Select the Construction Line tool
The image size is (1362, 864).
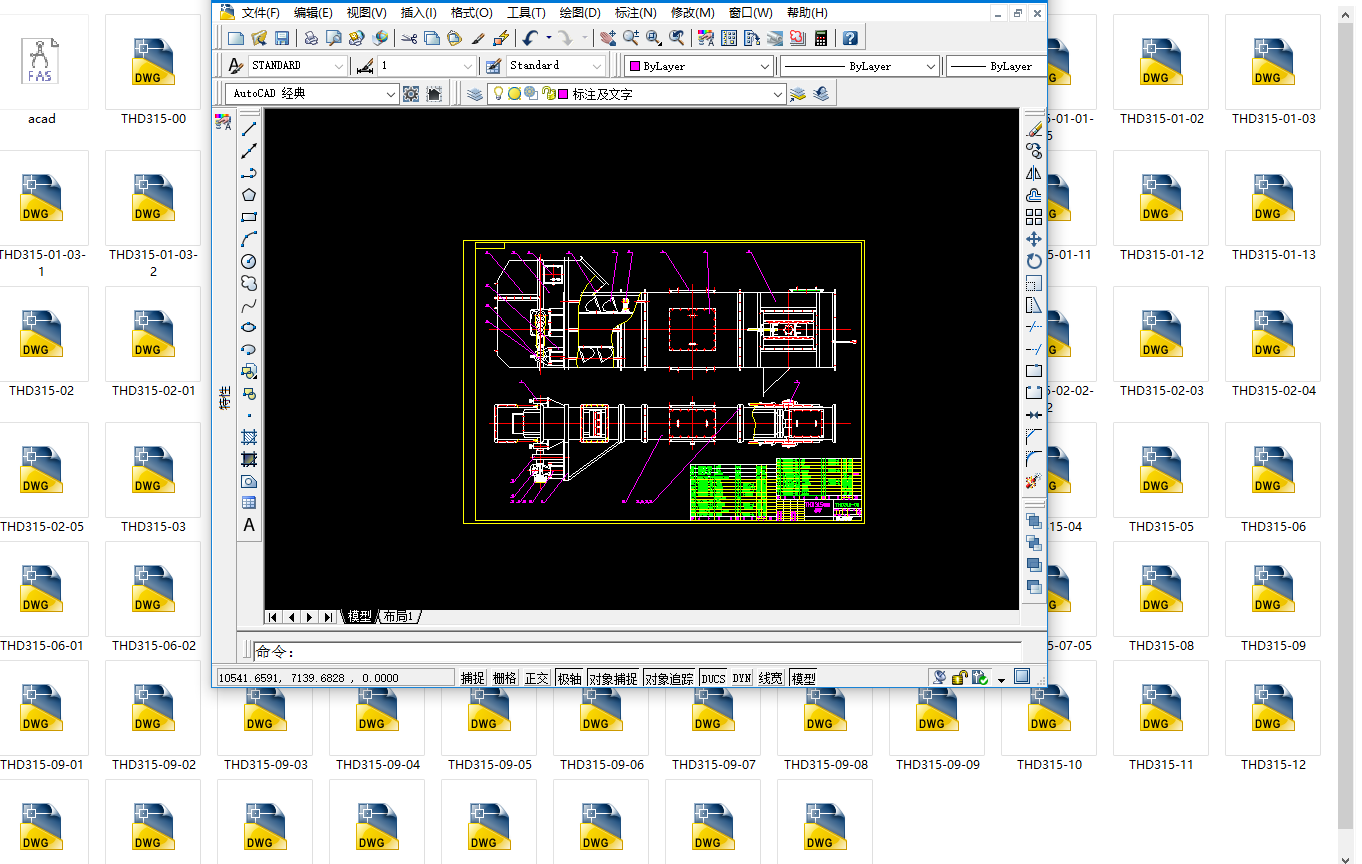(x=249, y=151)
